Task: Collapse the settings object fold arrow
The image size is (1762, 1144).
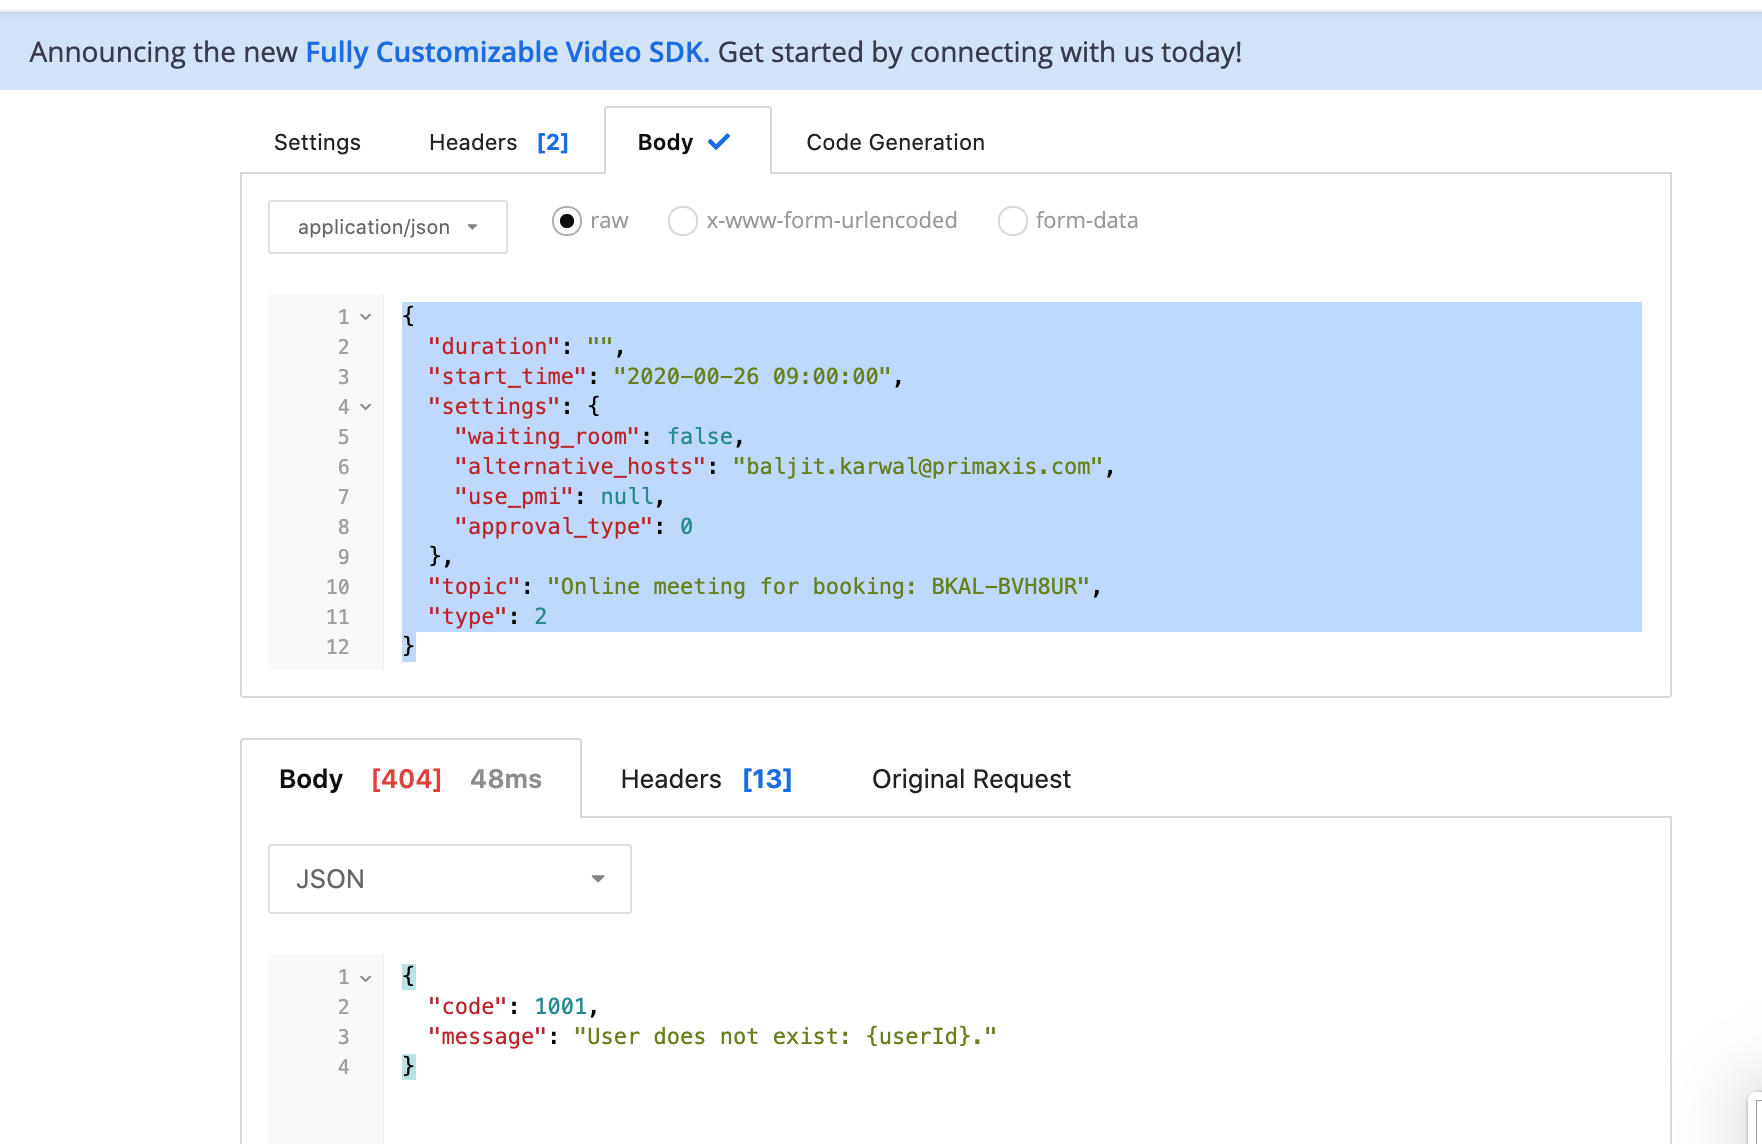Action: tap(366, 407)
